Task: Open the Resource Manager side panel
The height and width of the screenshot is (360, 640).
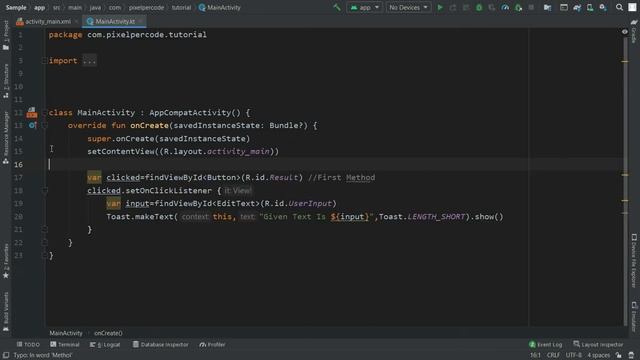Action: coord(6,138)
